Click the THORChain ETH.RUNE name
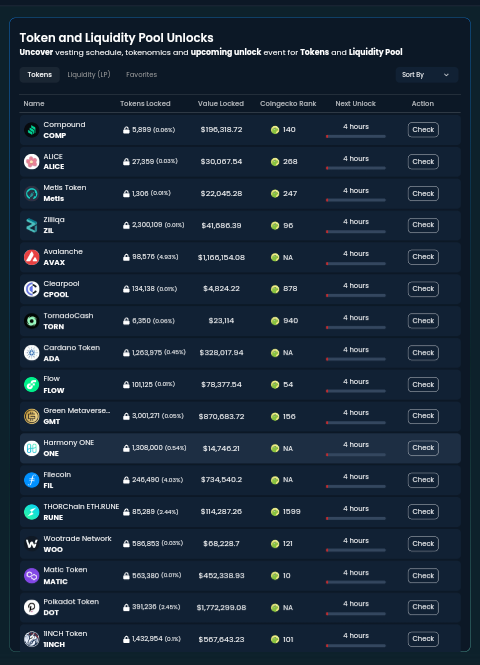Image resolution: width=480 pixels, height=665 pixels. click(x=81, y=506)
